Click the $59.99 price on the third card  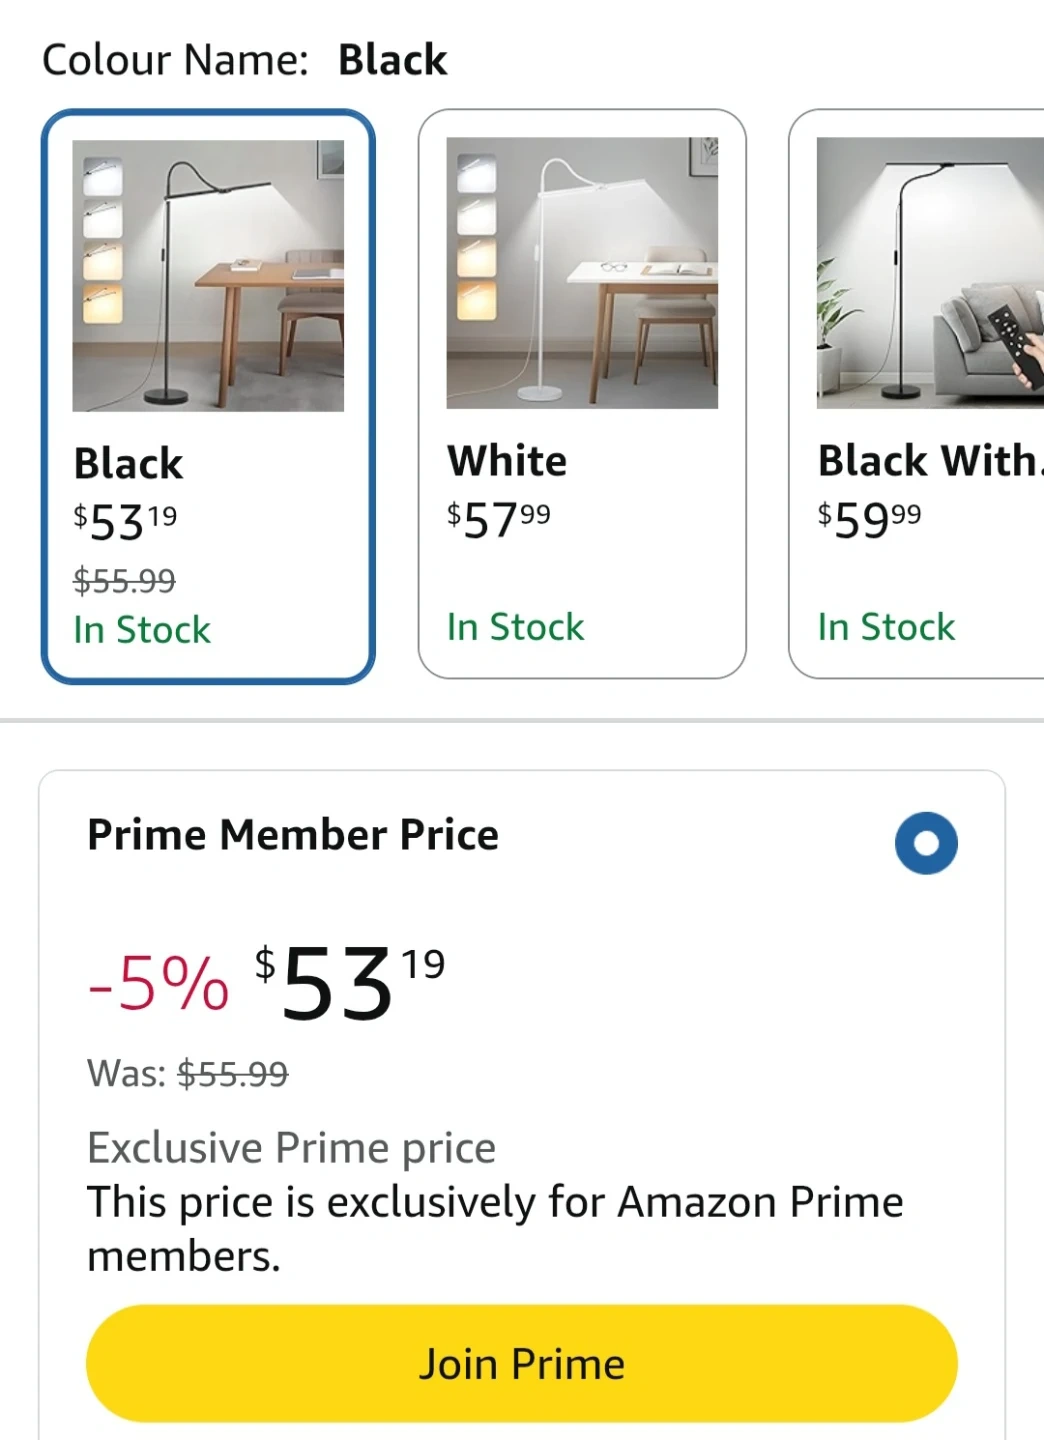pos(869,520)
